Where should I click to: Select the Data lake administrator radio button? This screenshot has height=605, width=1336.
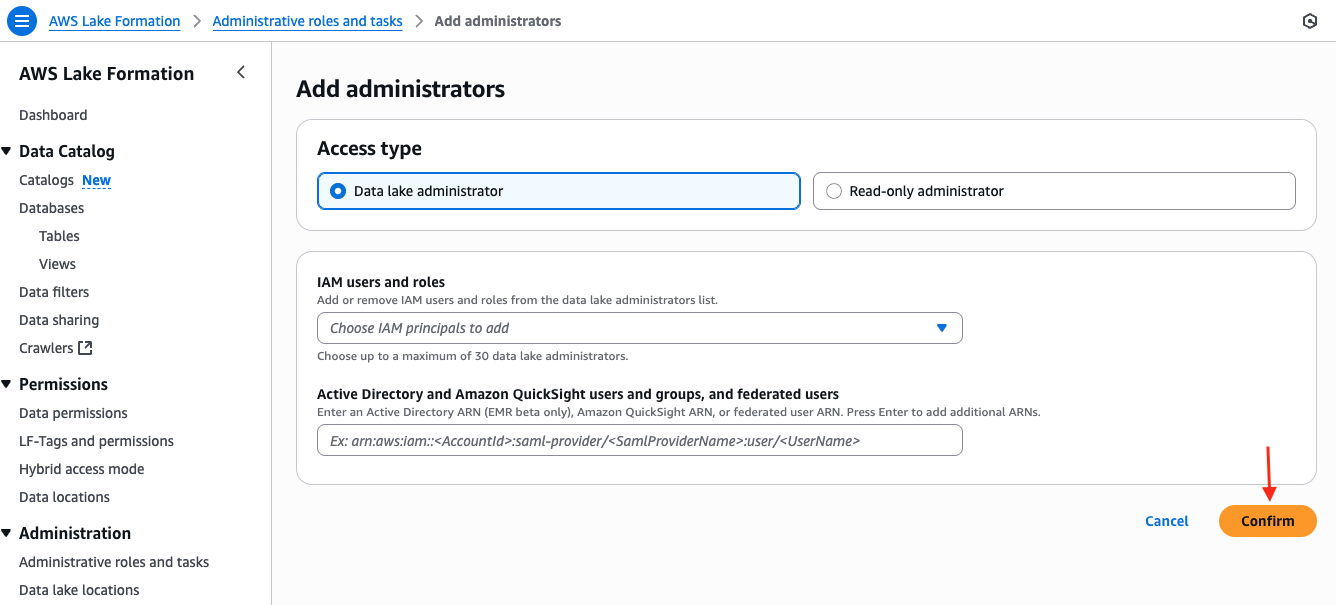[338, 191]
